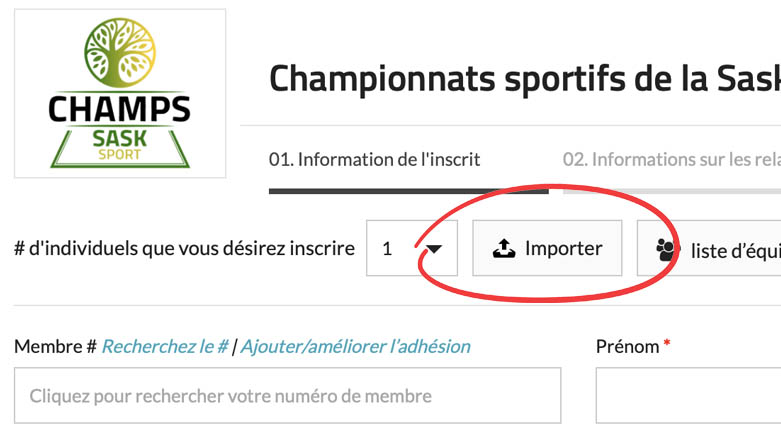This screenshot has height=443, width=781.
Task: Click the dark progress bar under step 01
Action: [408, 189]
